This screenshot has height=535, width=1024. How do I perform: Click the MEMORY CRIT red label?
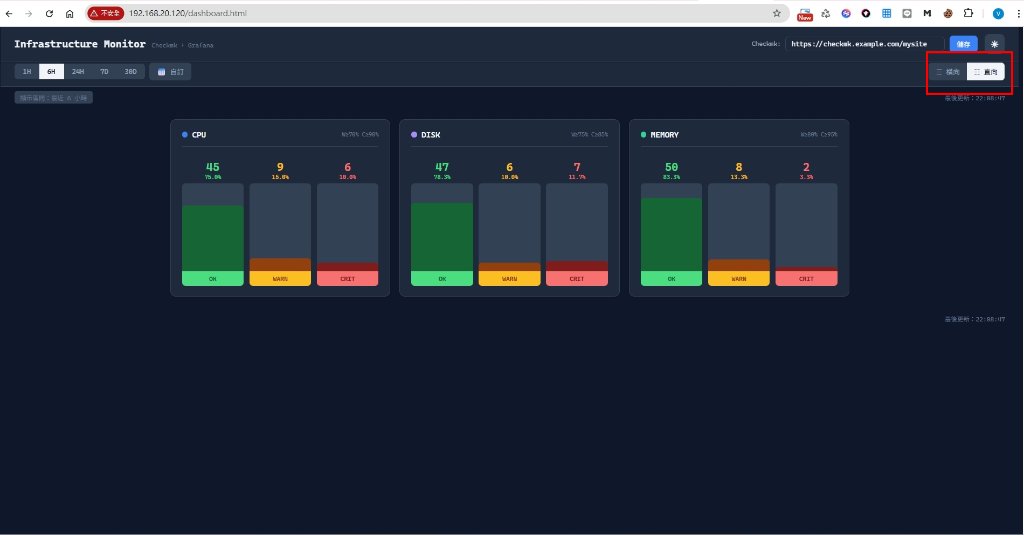click(807, 278)
